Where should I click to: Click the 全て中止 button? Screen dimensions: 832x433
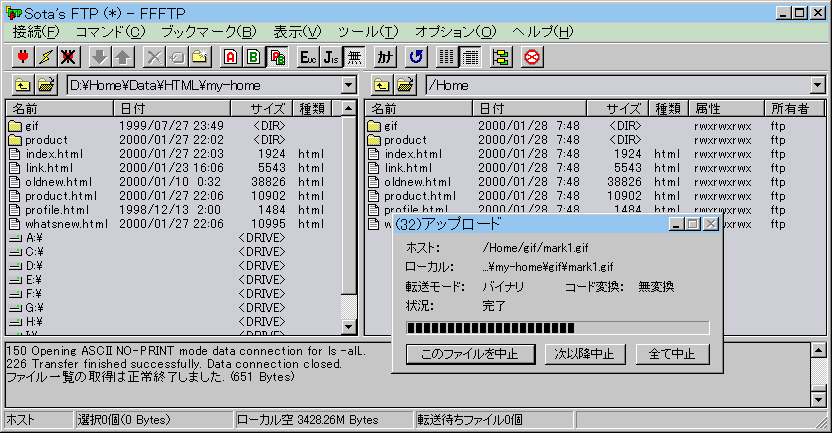[672, 354]
